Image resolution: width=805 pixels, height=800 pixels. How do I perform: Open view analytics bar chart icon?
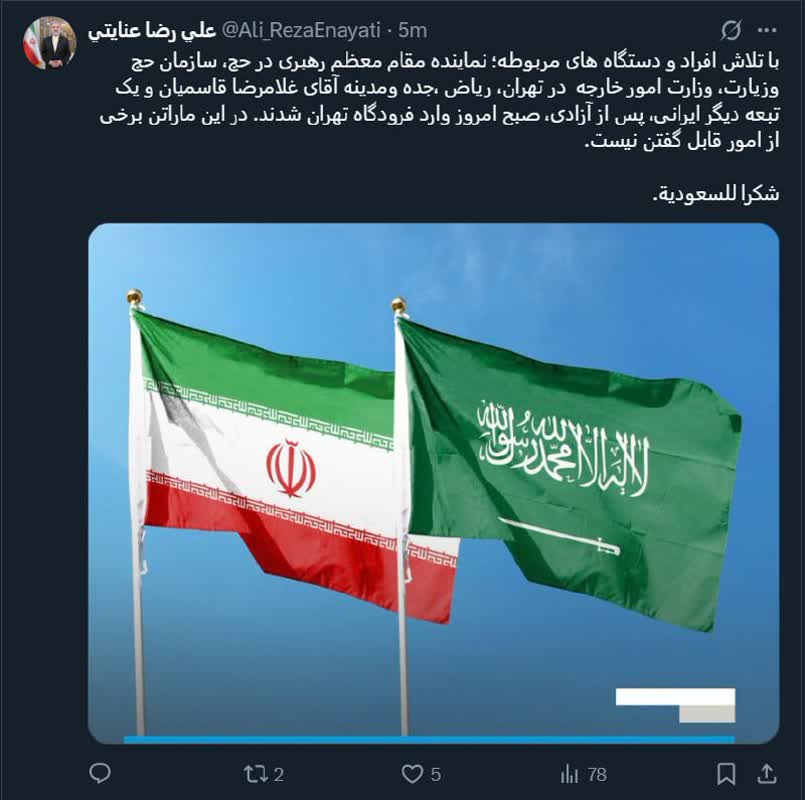[569, 774]
